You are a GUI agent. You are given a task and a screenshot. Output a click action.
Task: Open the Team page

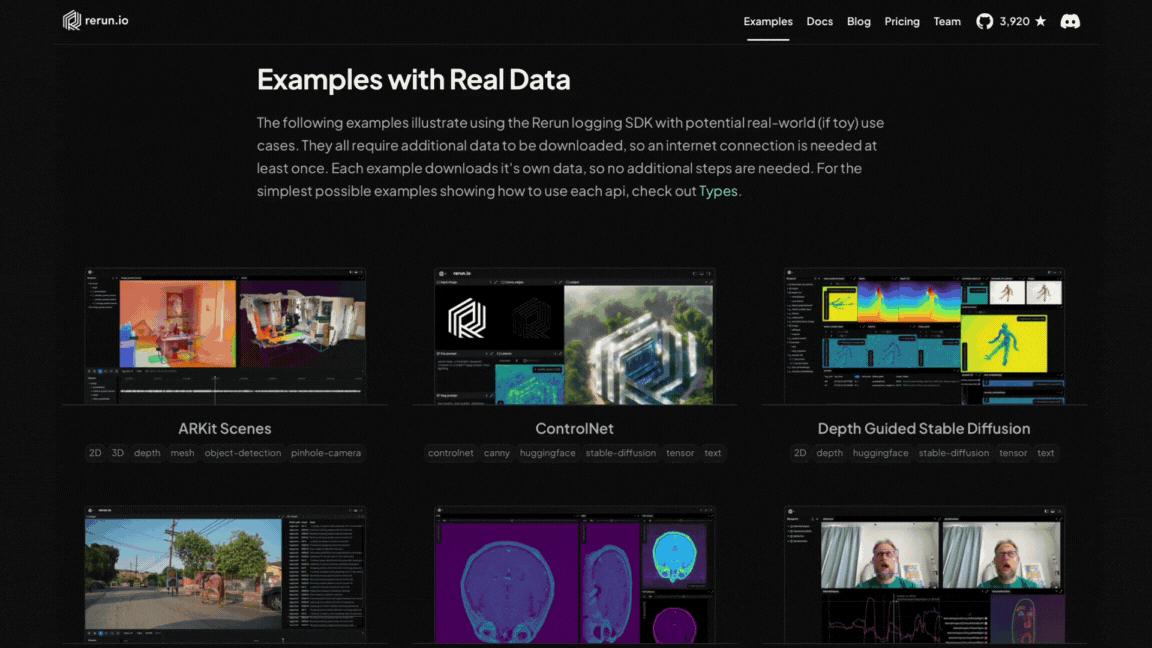(x=947, y=21)
